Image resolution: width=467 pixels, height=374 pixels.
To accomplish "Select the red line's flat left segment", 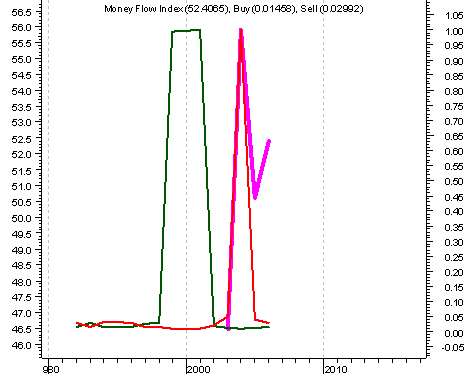I will (x=133, y=325).
